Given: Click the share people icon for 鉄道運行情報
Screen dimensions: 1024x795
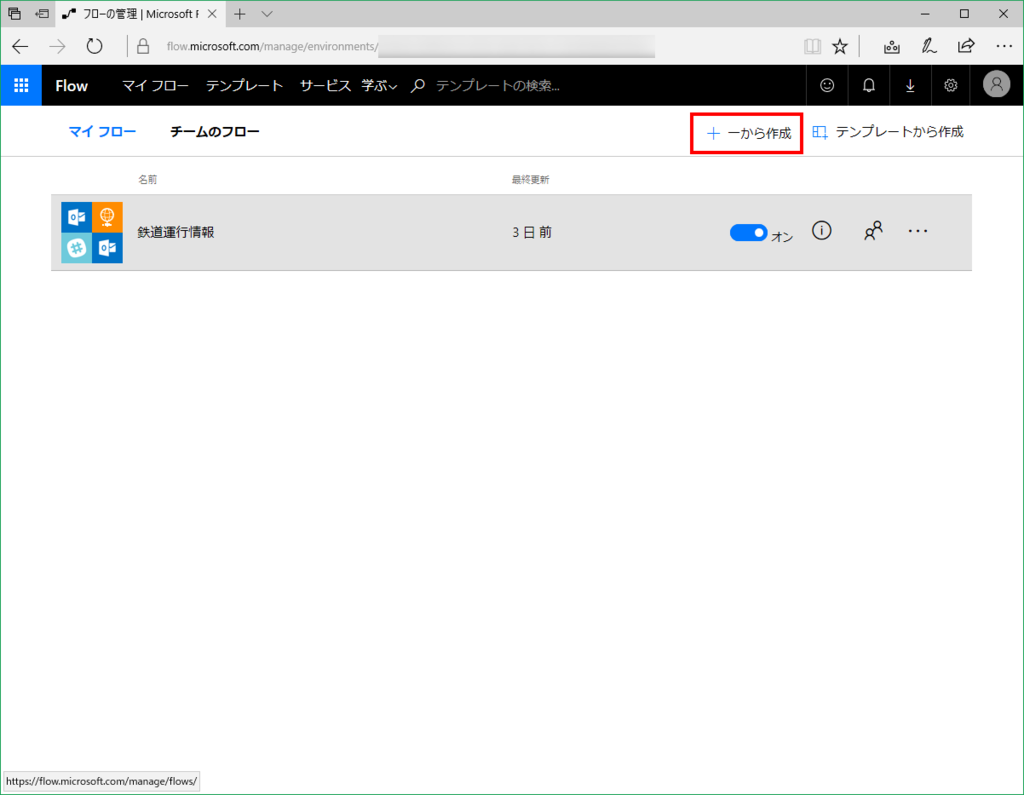Looking at the screenshot, I should point(873,231).
